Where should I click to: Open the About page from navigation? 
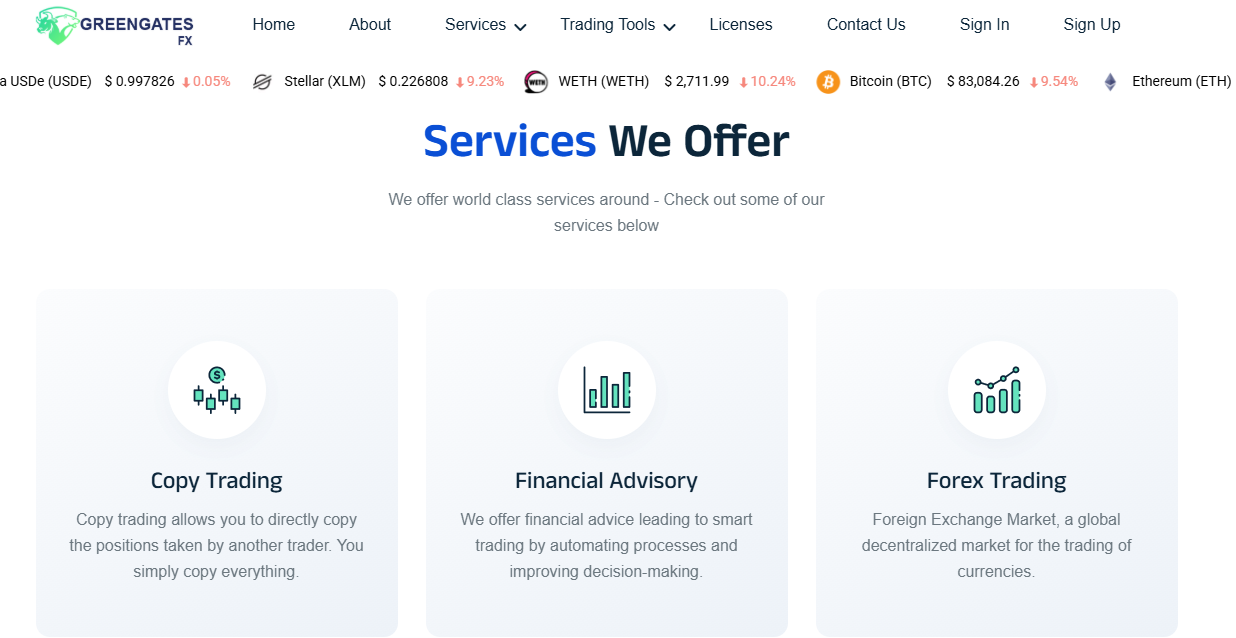point(370,25)
